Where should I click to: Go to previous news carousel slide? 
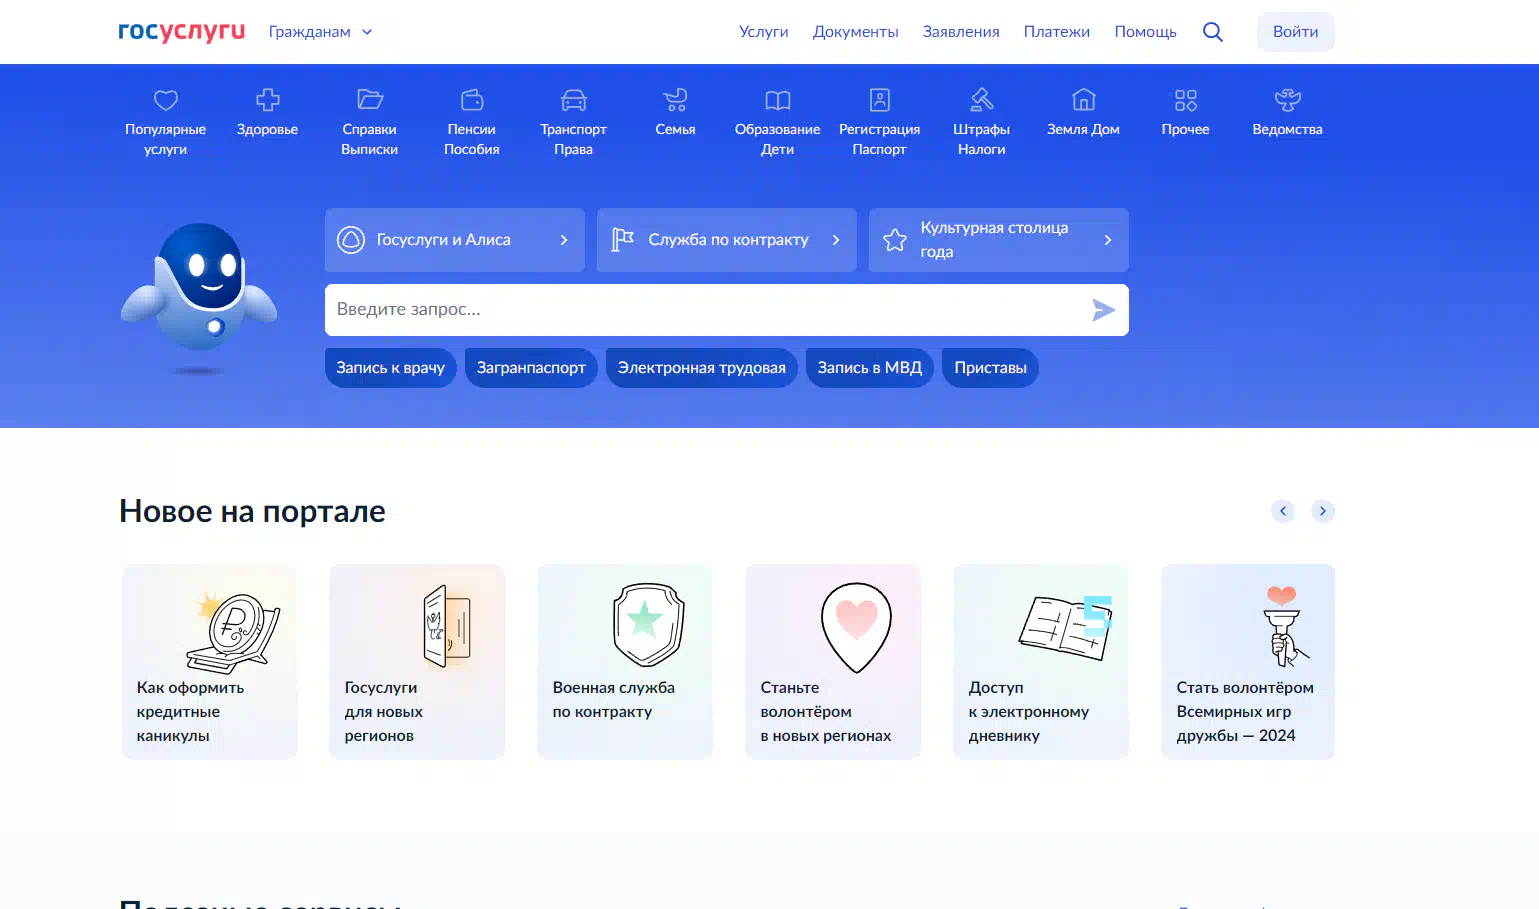click(x=1283, y=511)
